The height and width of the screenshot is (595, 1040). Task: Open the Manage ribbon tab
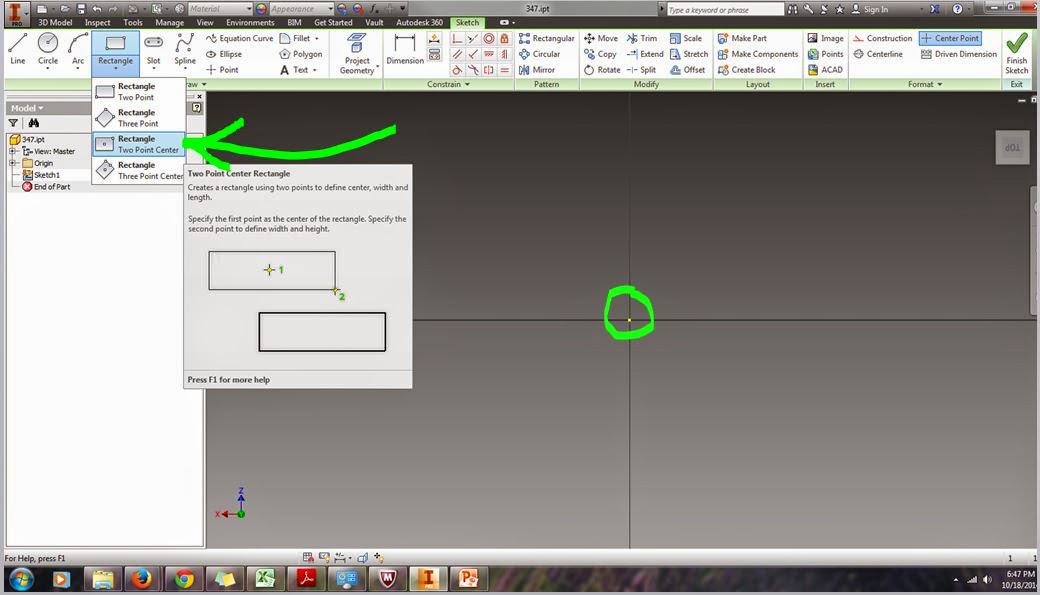click(x=169, y=23)
